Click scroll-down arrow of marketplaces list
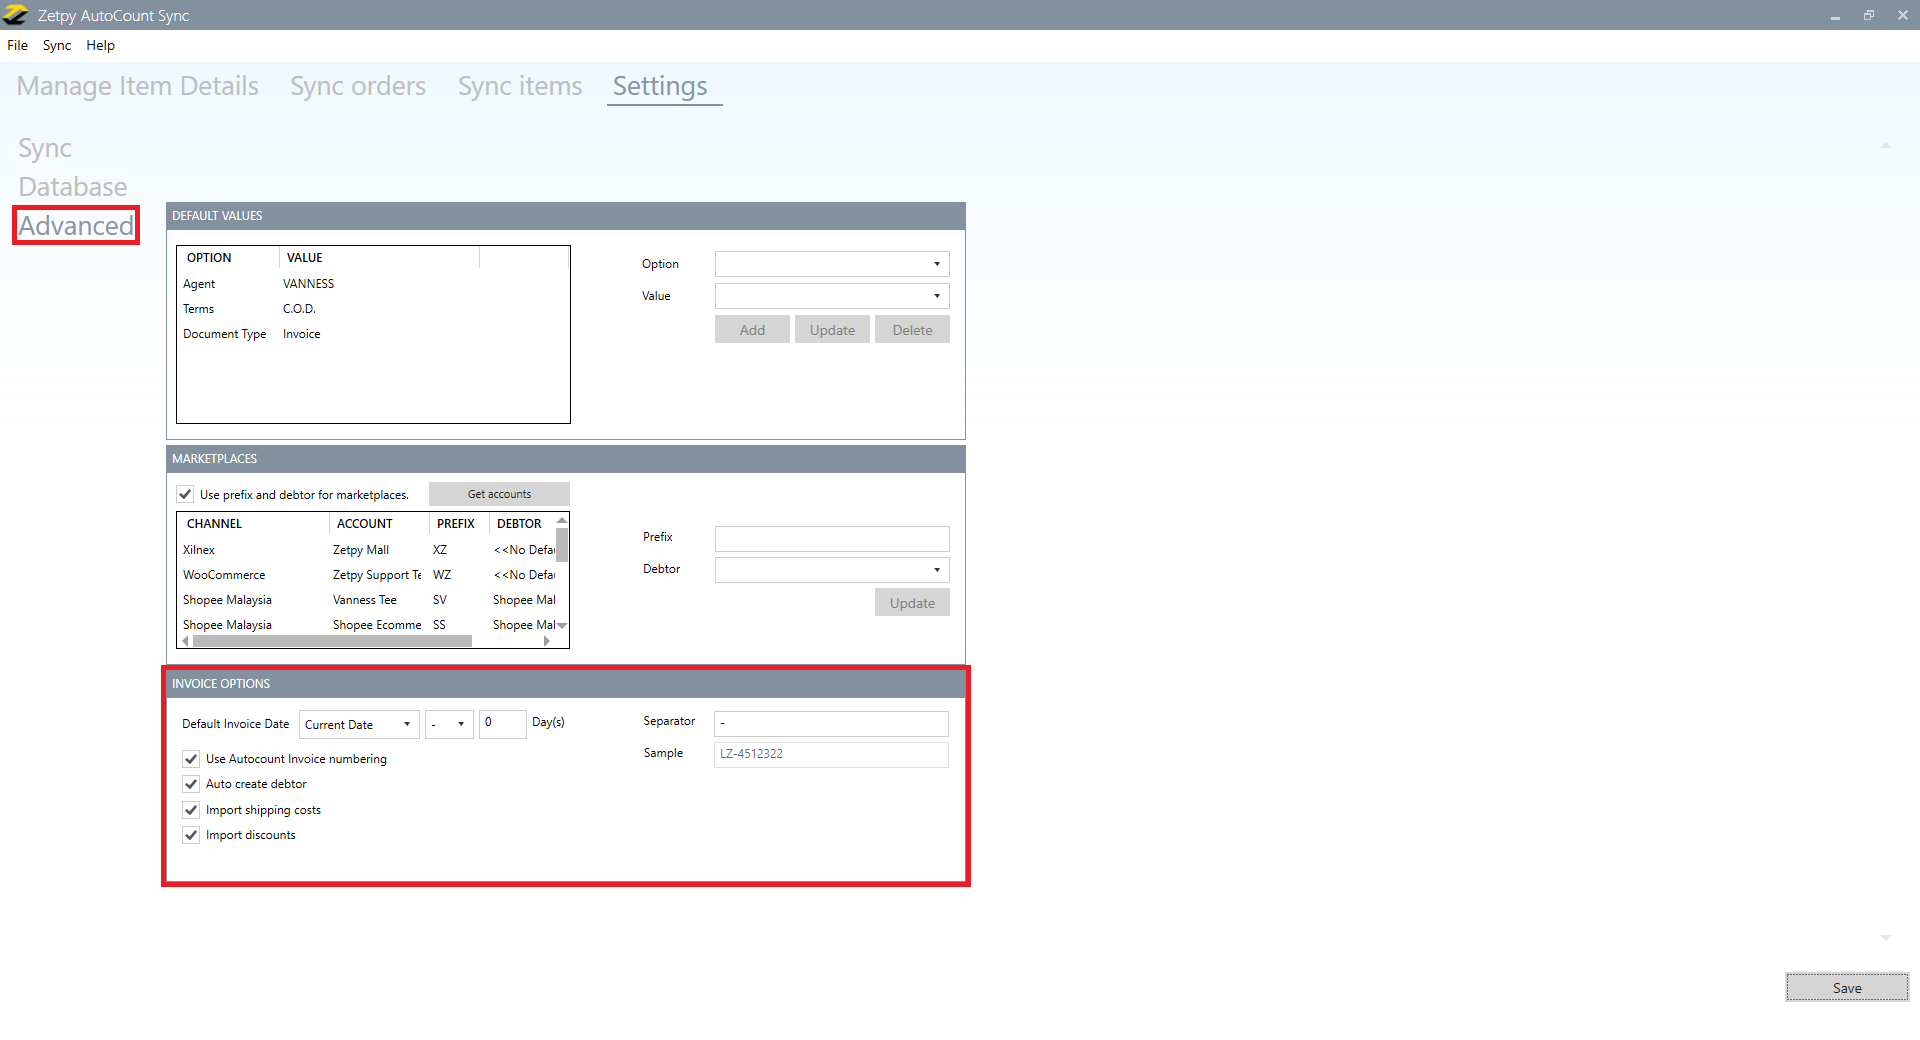 click(562, 626)
